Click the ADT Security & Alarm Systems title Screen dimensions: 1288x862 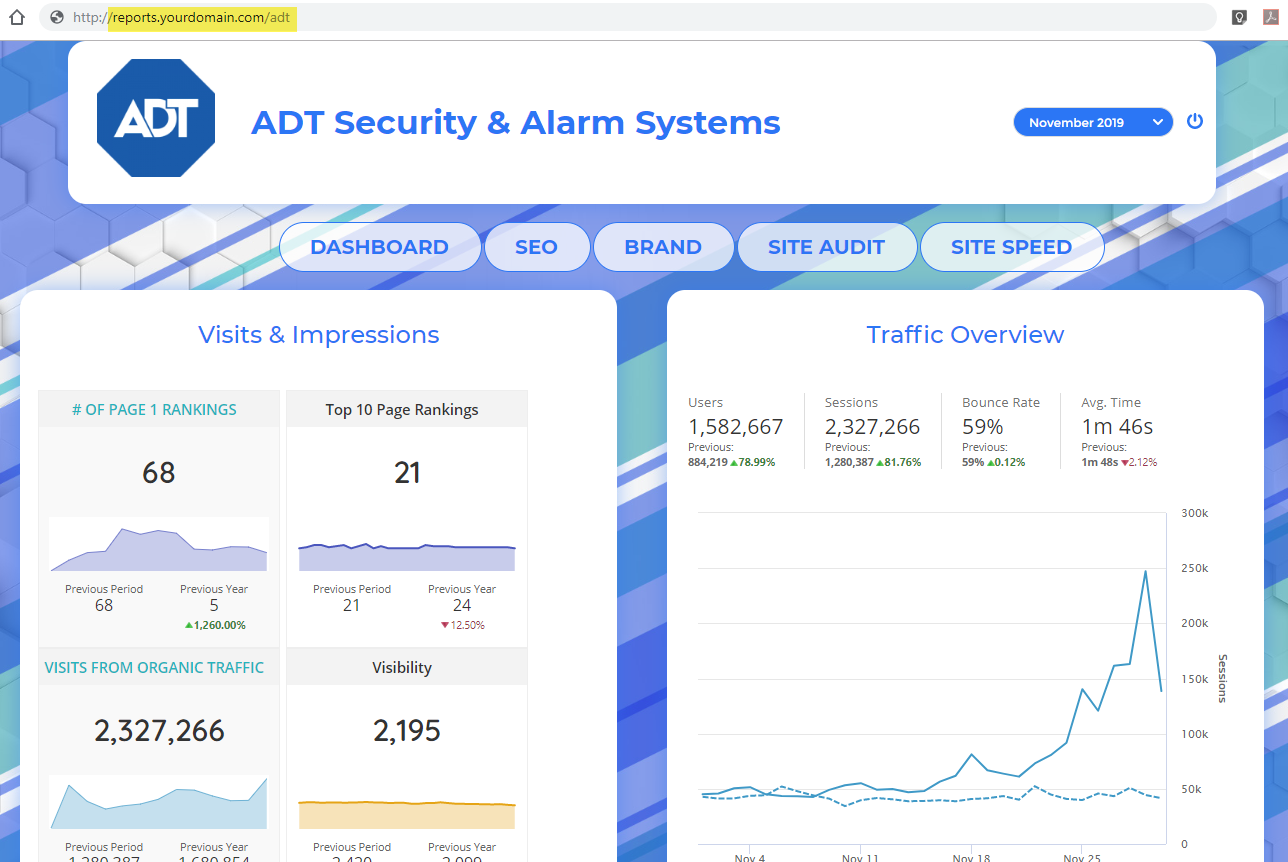point(515,122)
